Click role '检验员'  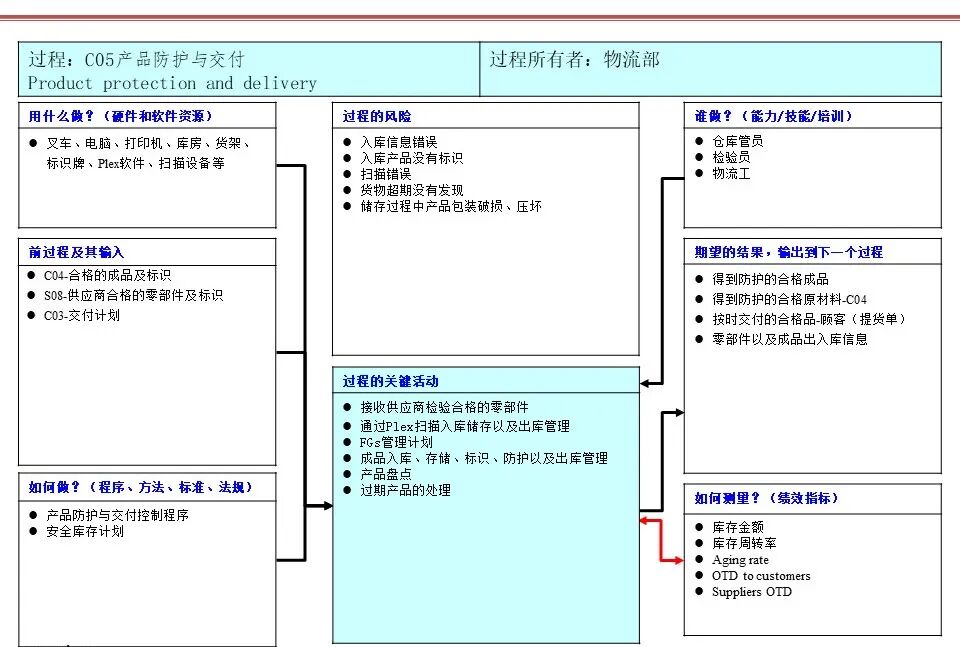pyautogui.click(x=731, y=157)
